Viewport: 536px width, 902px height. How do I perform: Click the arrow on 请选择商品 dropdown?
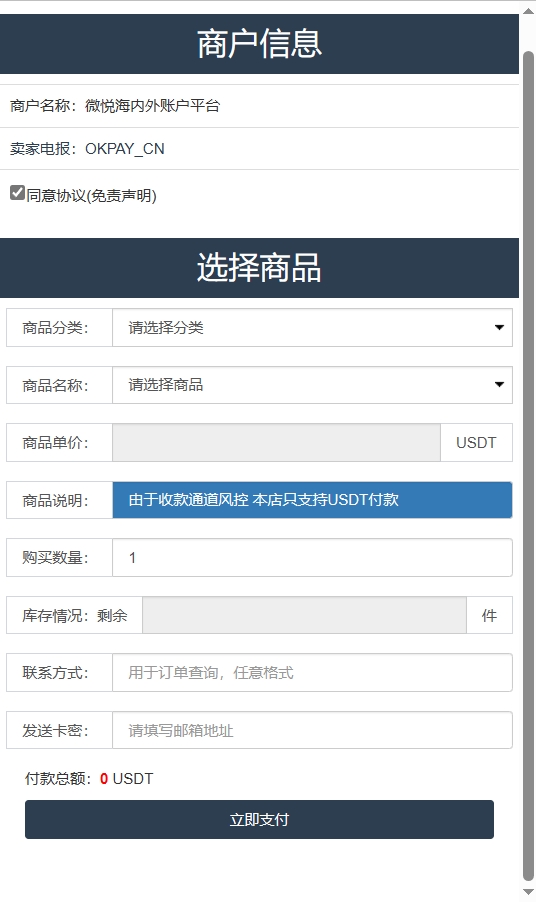499,384
